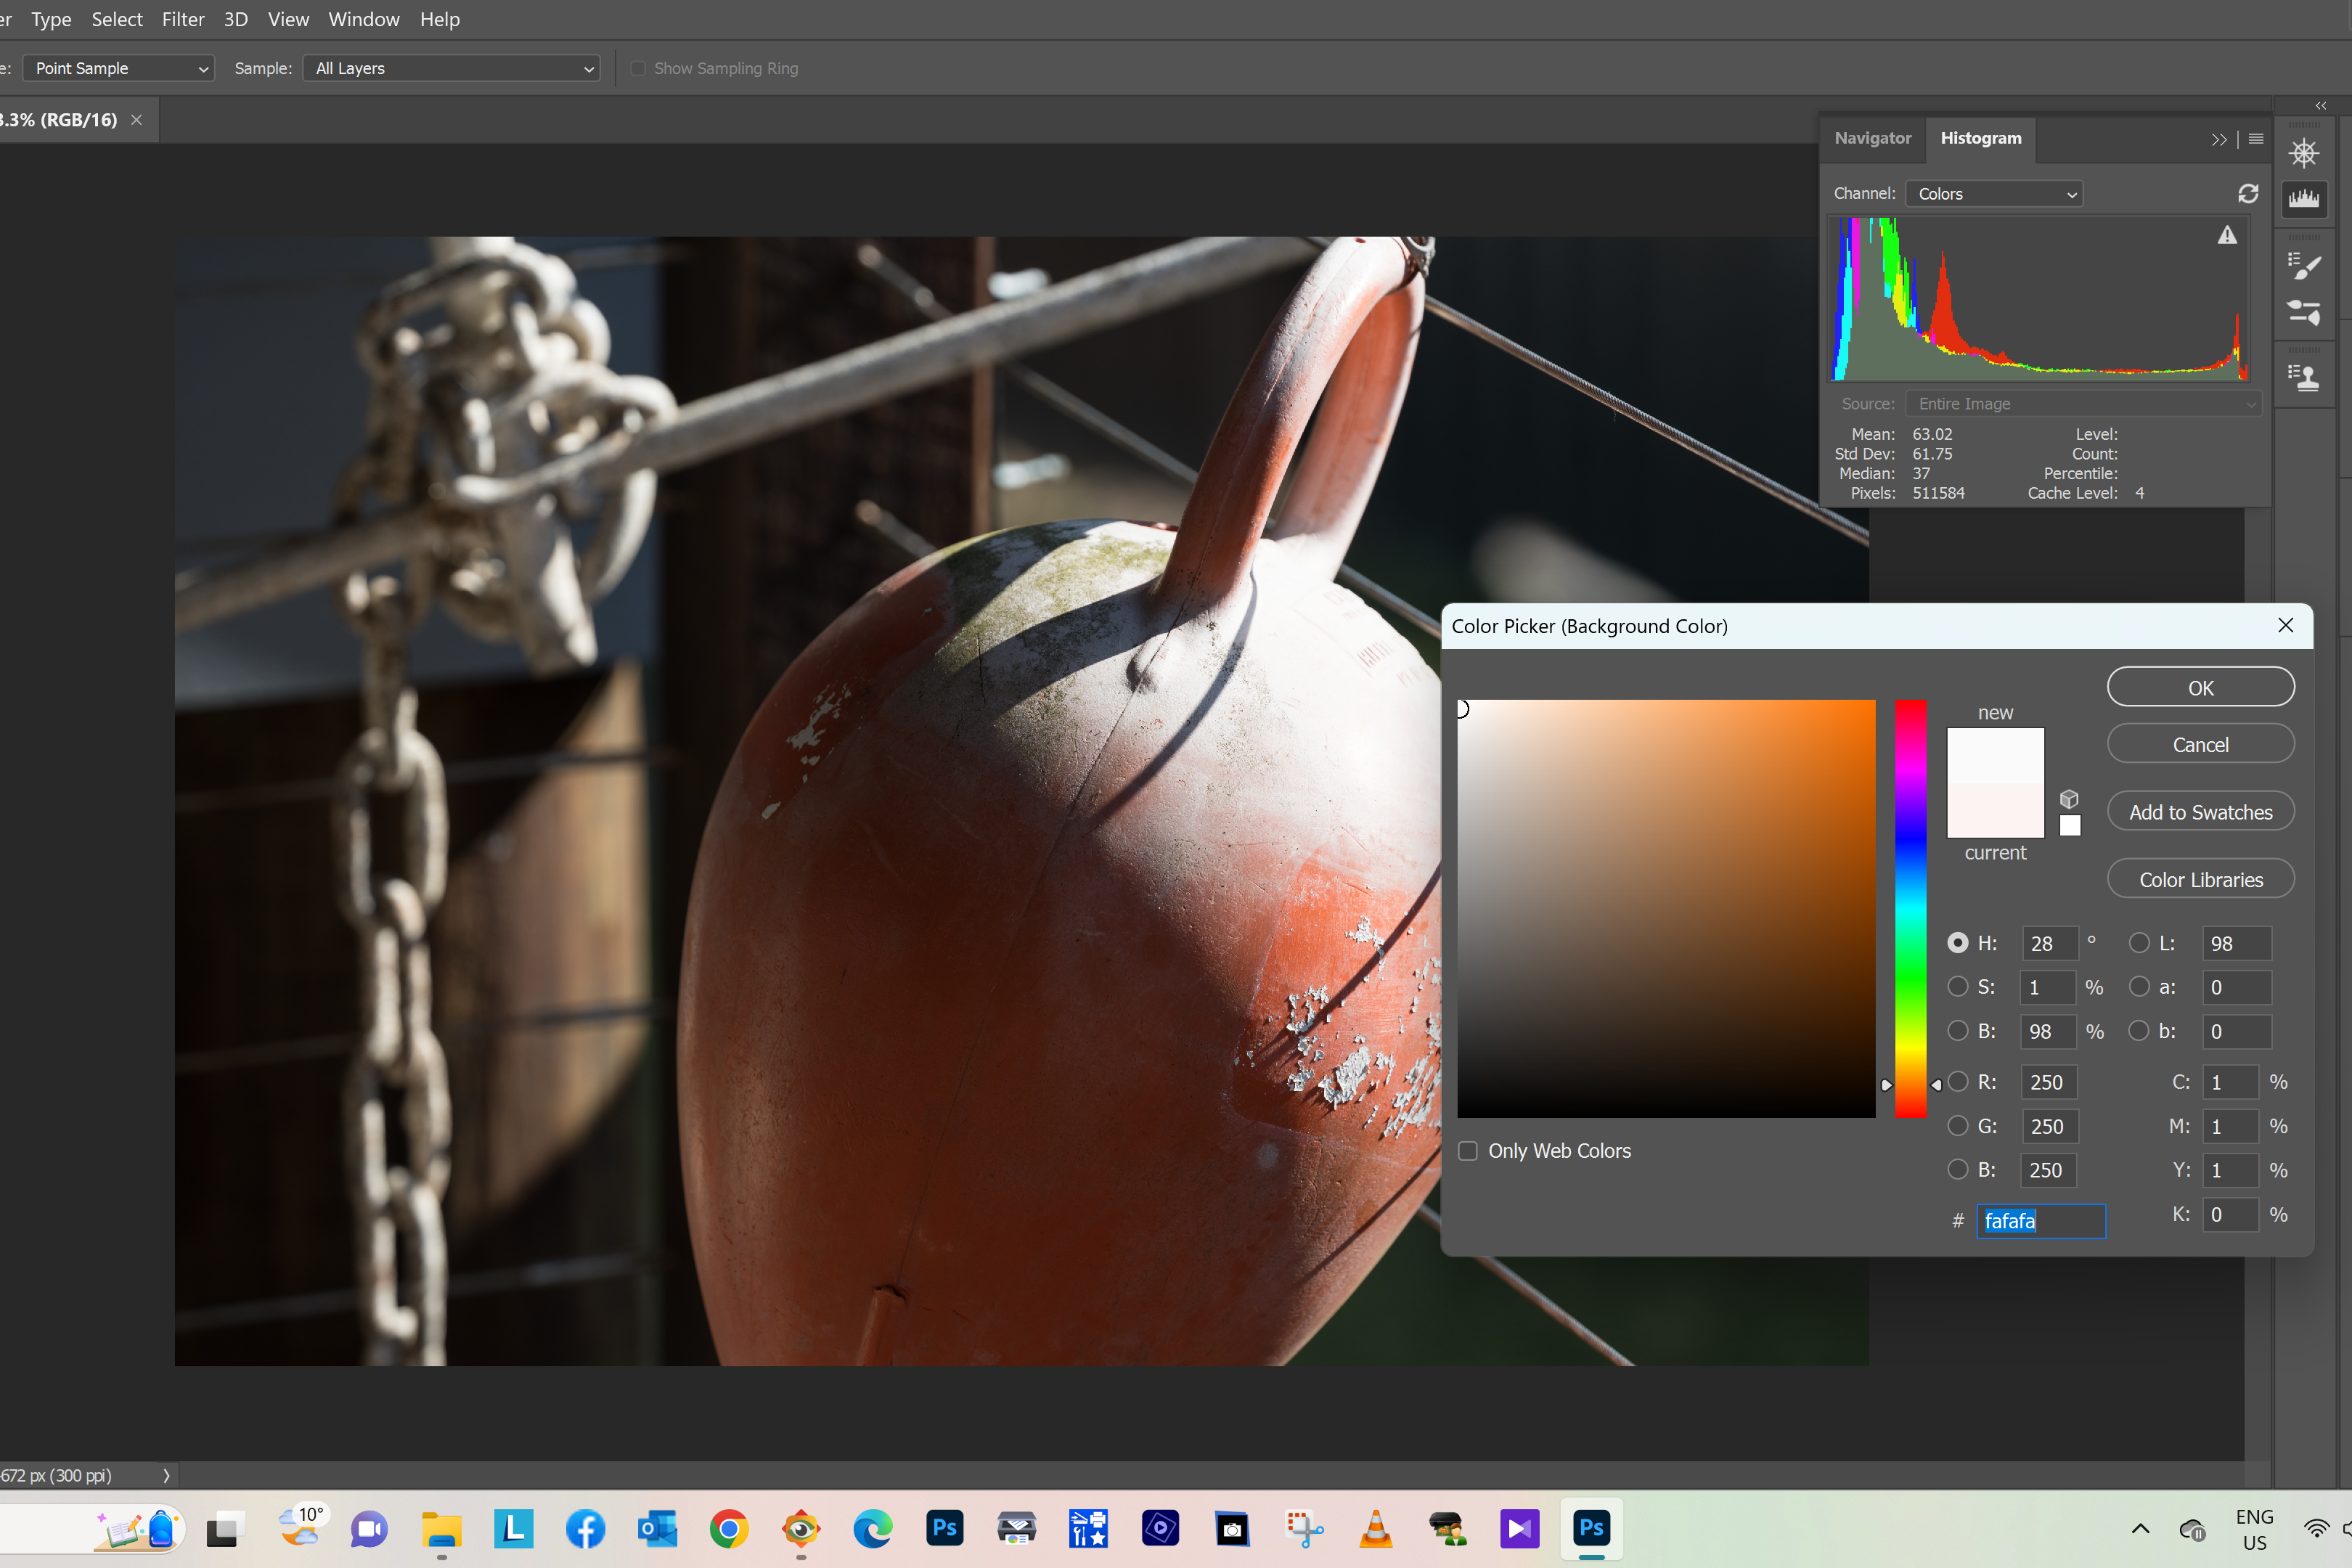Image resolution: width=2352 pixels, height=1568 pixels.
Task: Open the Navigator panel ship-wheel icon
Action: pos(2303,153)
